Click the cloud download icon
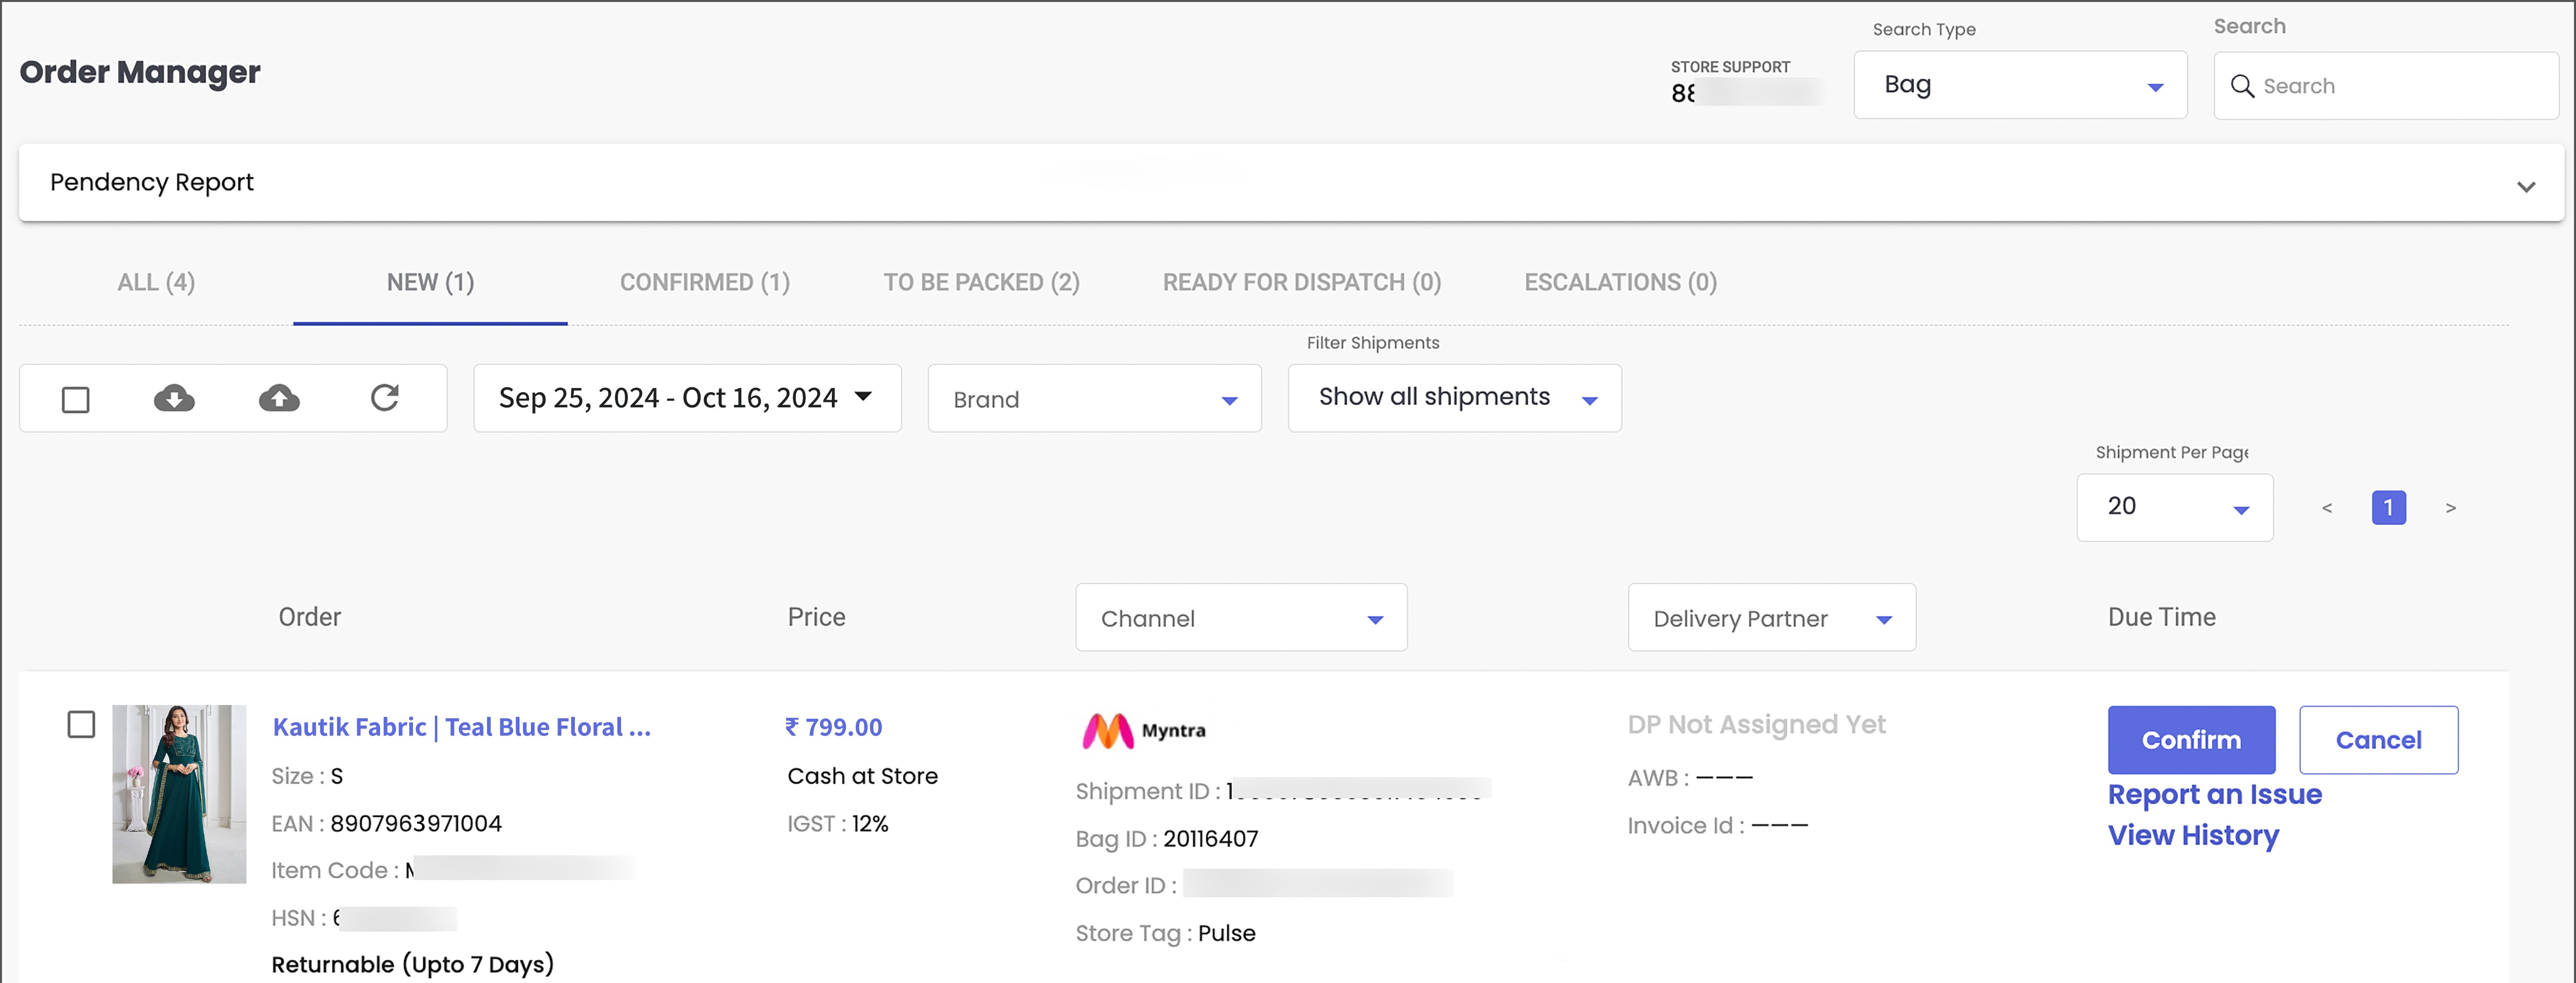Screen dimensions: 2576x983 174,398
